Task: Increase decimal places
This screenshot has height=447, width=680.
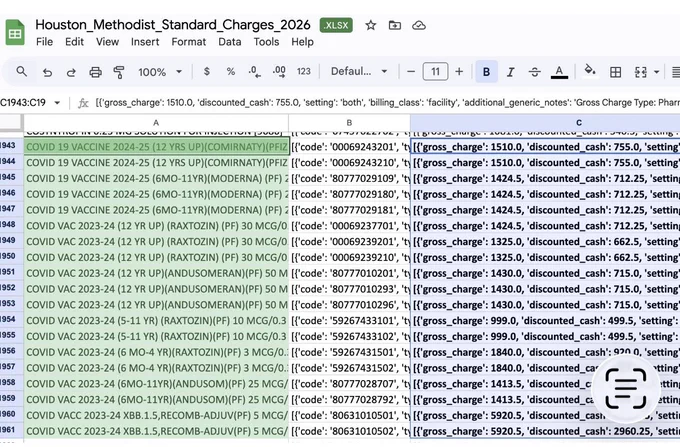Action: [279, 72]
